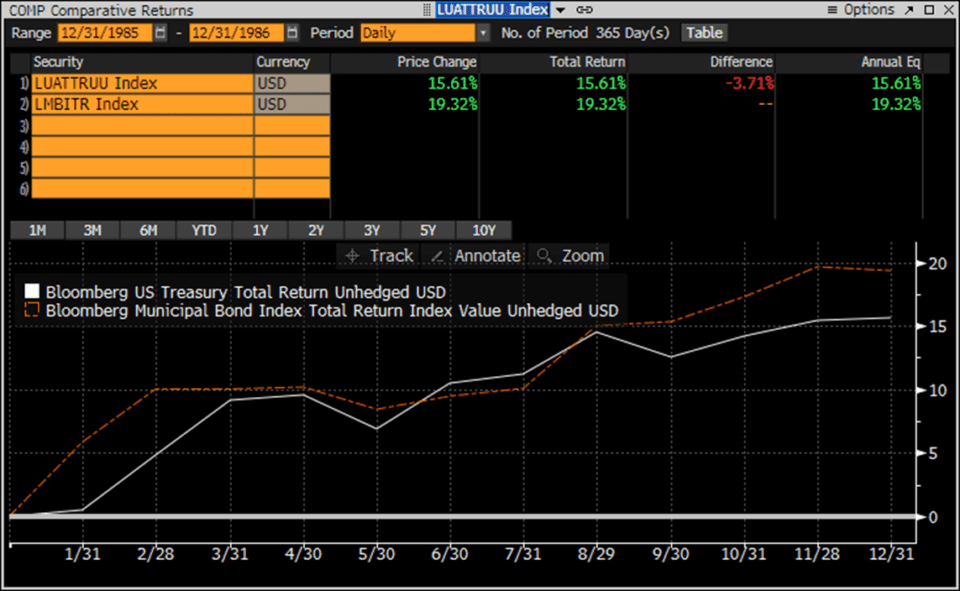Click the Table button

coord(704,32)
